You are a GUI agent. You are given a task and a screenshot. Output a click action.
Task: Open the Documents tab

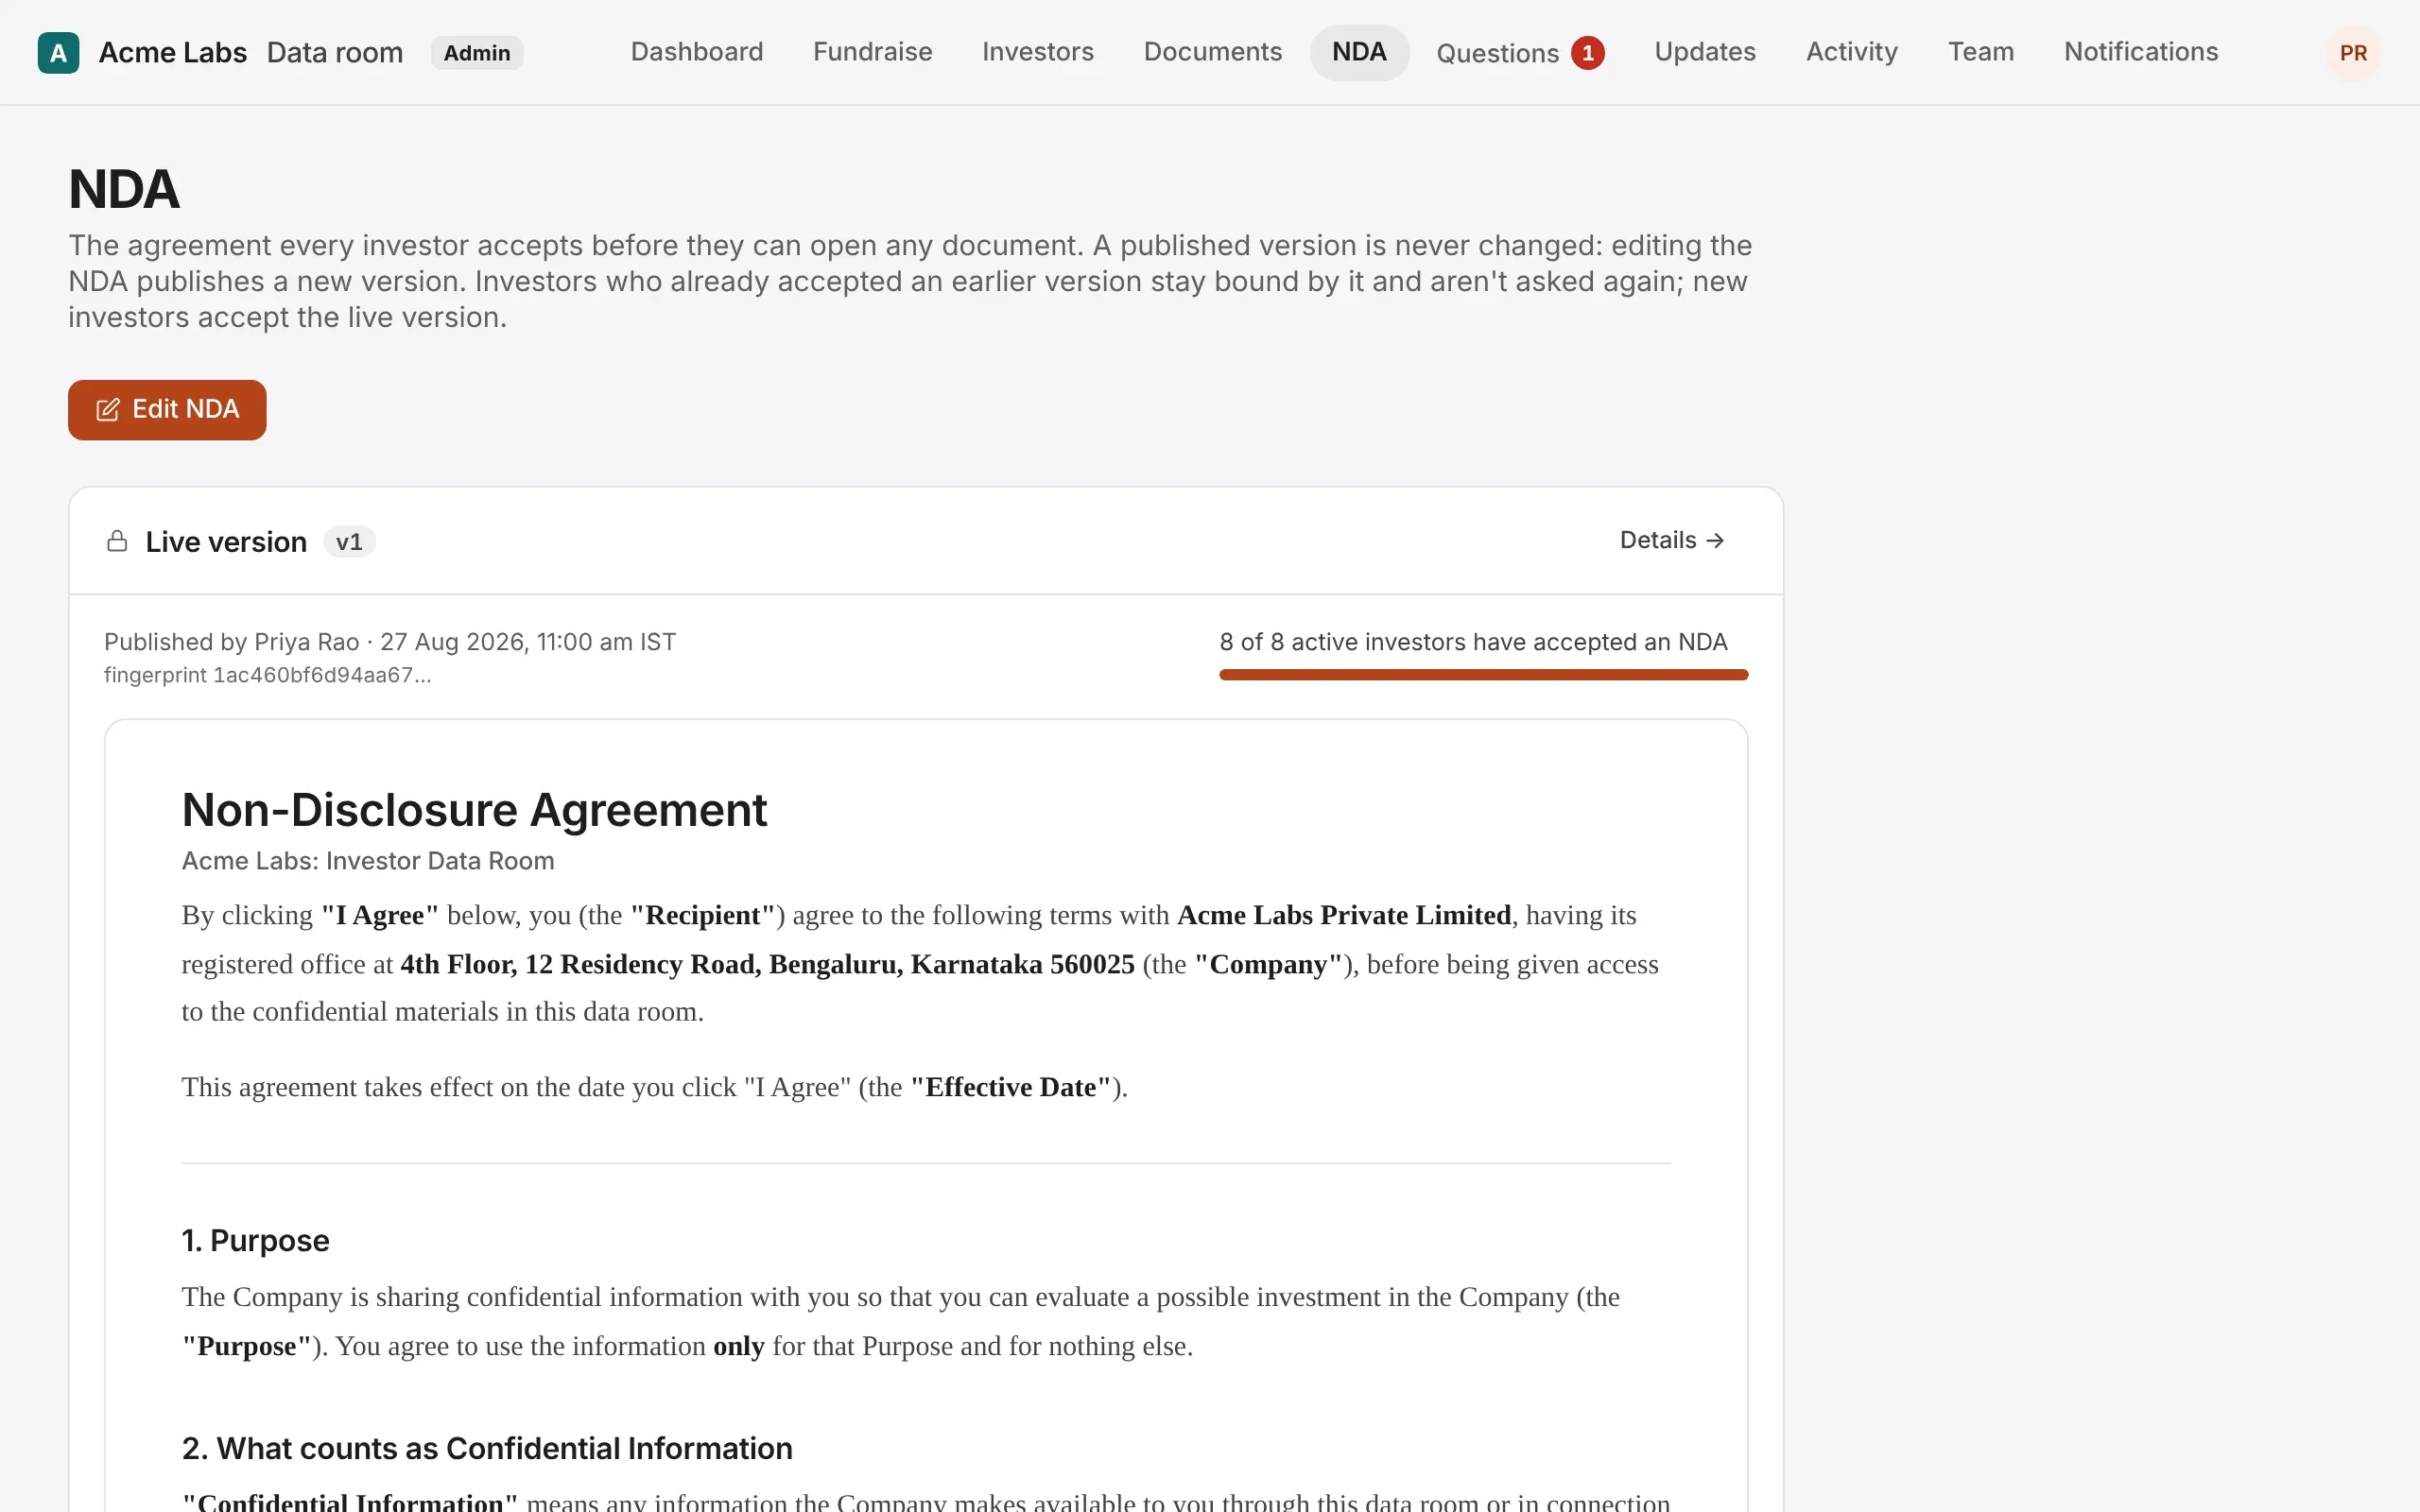(x=1212, y=52)
